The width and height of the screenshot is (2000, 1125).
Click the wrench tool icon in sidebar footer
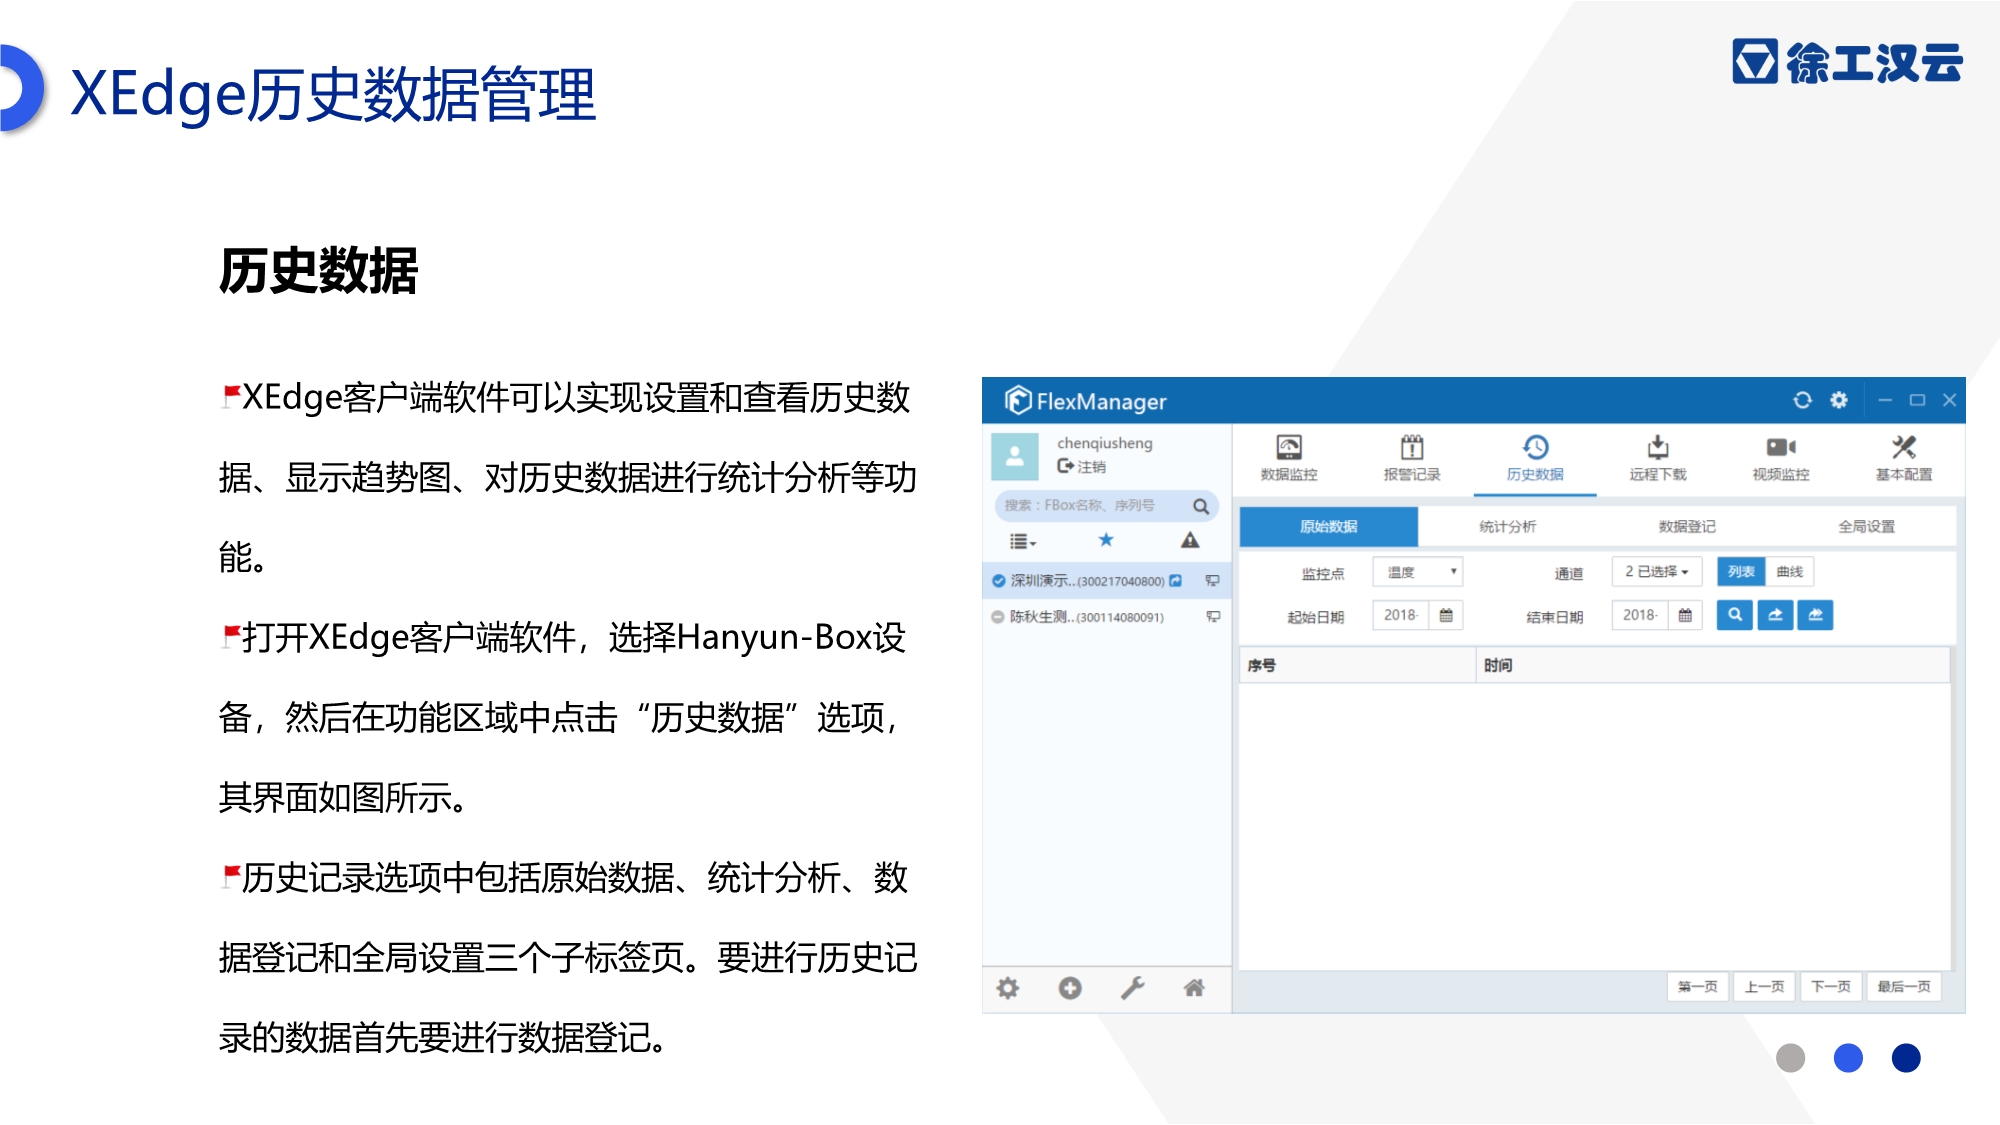click(1132, 988)
